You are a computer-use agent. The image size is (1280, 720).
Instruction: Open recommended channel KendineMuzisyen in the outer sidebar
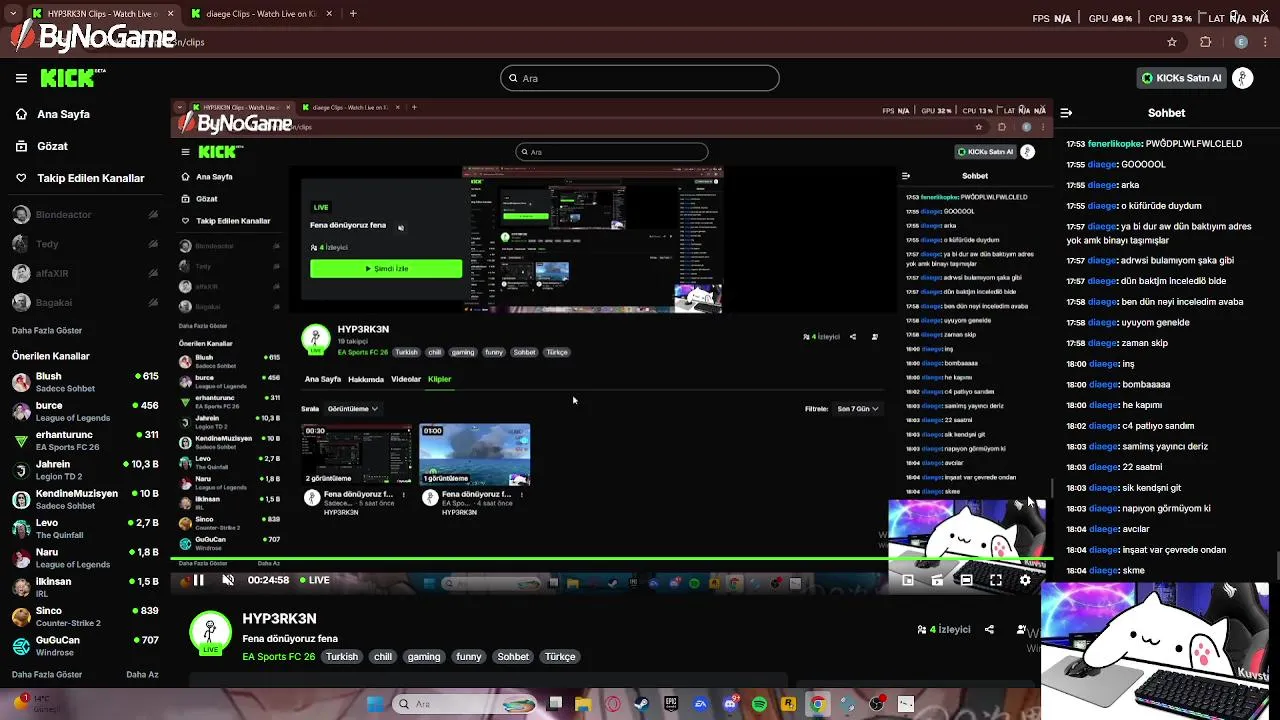click(x=85, y=499)
